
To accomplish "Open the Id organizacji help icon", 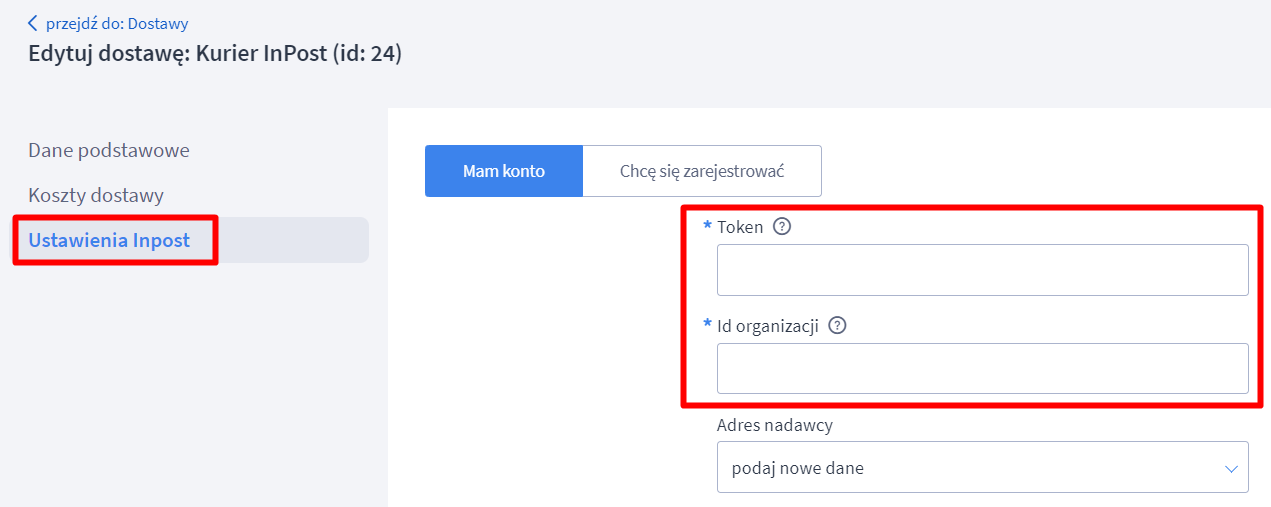I will 838,325.
